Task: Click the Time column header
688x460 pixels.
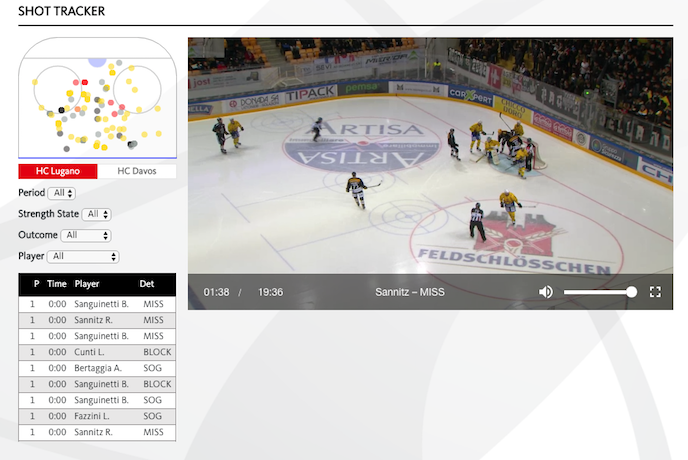Action: coord(57,284)
